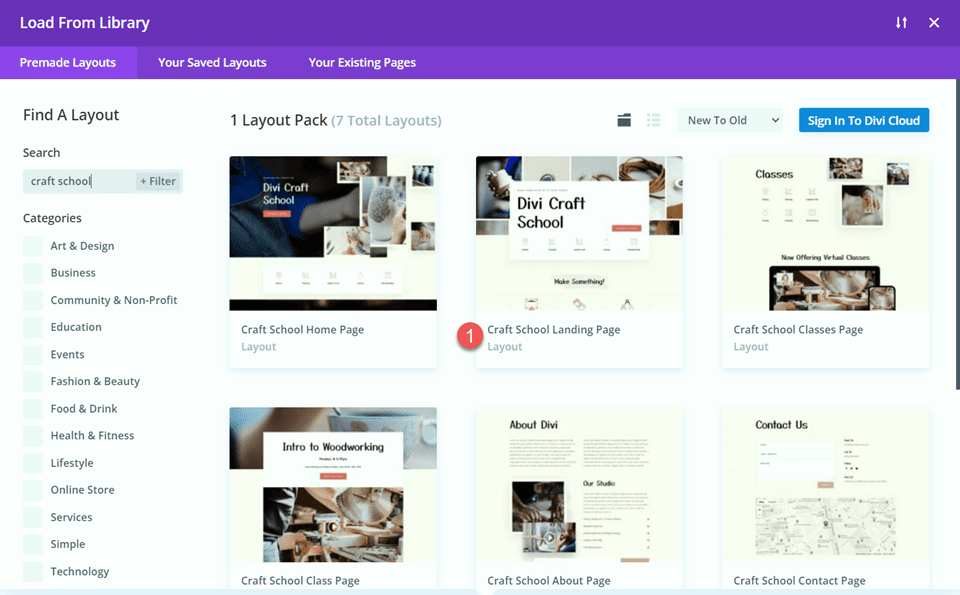The width and height of the screenshot is (960, 595).
Task: Open the Premade Layouts tab
Action: tap(68, 62)
